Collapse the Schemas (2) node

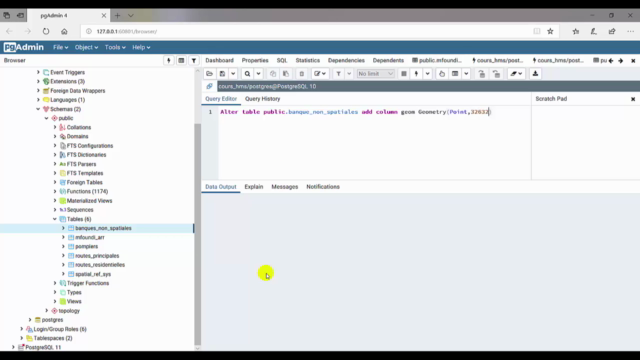pos(38,109)
